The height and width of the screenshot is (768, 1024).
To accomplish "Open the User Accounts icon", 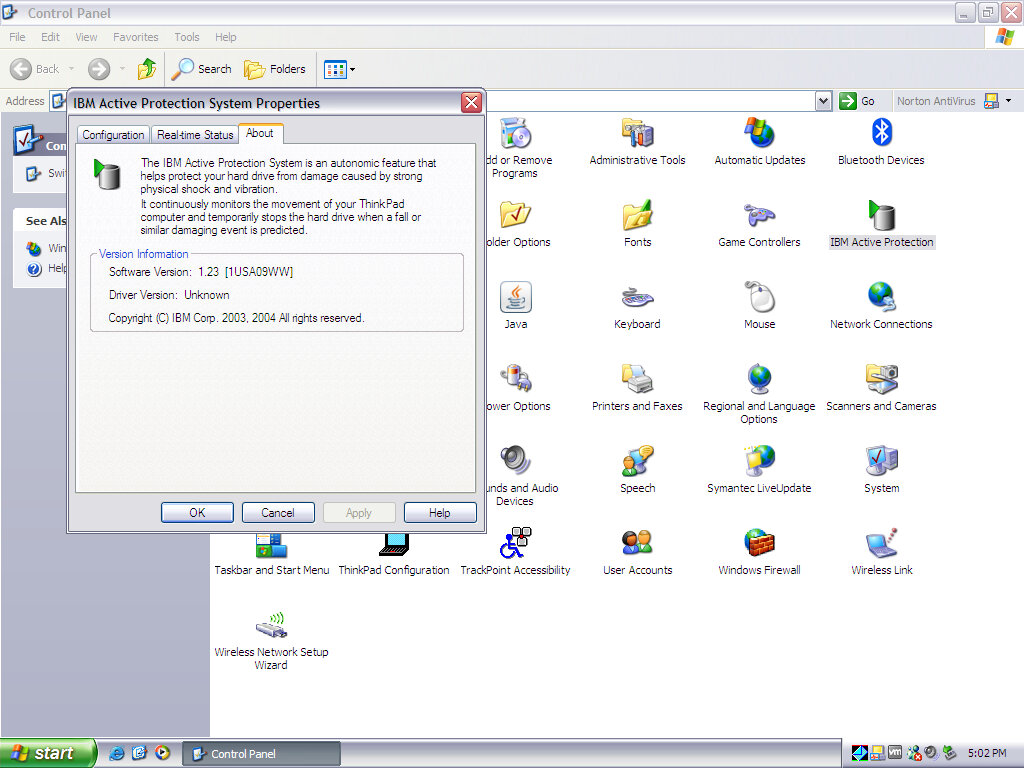I will (637, 543).
